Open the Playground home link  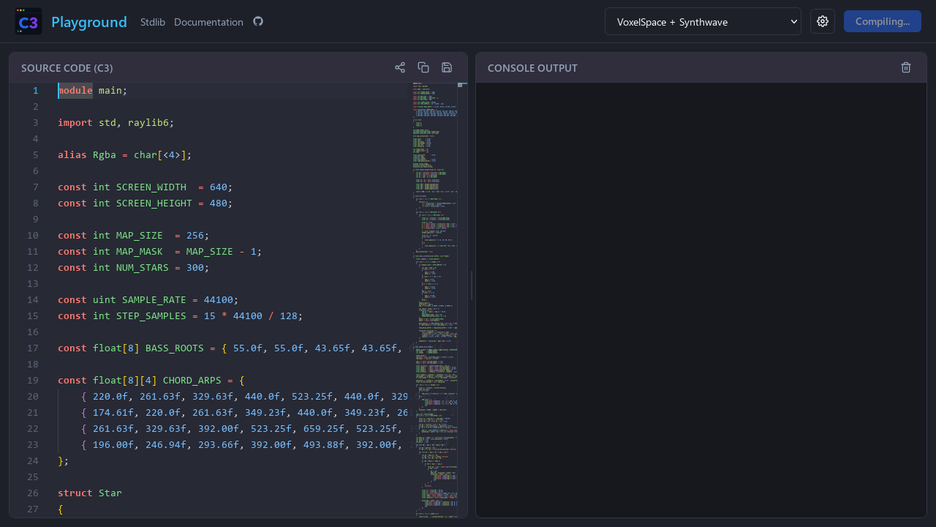coord(89,22)
